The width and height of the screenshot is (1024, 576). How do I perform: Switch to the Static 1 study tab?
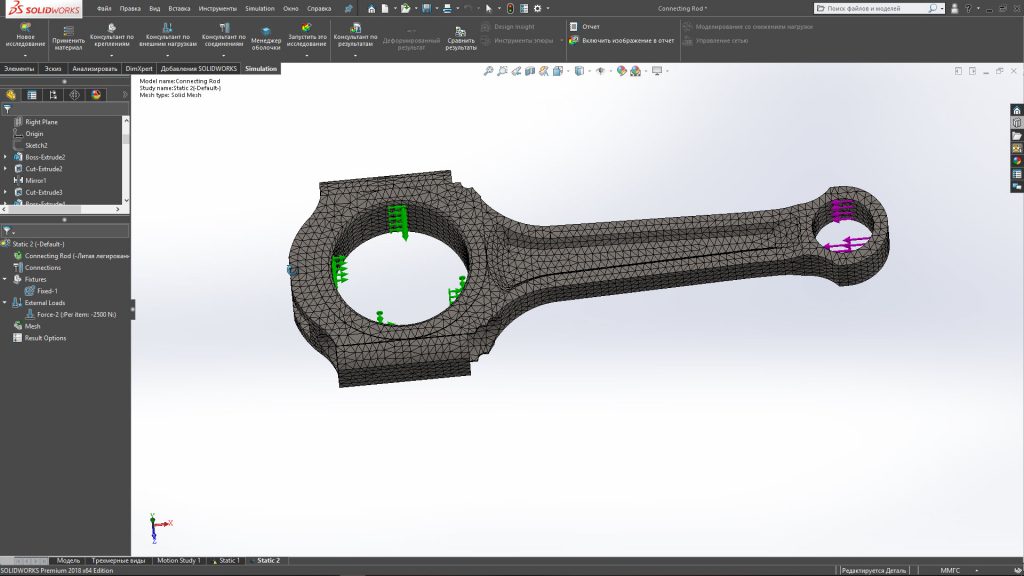229,561
